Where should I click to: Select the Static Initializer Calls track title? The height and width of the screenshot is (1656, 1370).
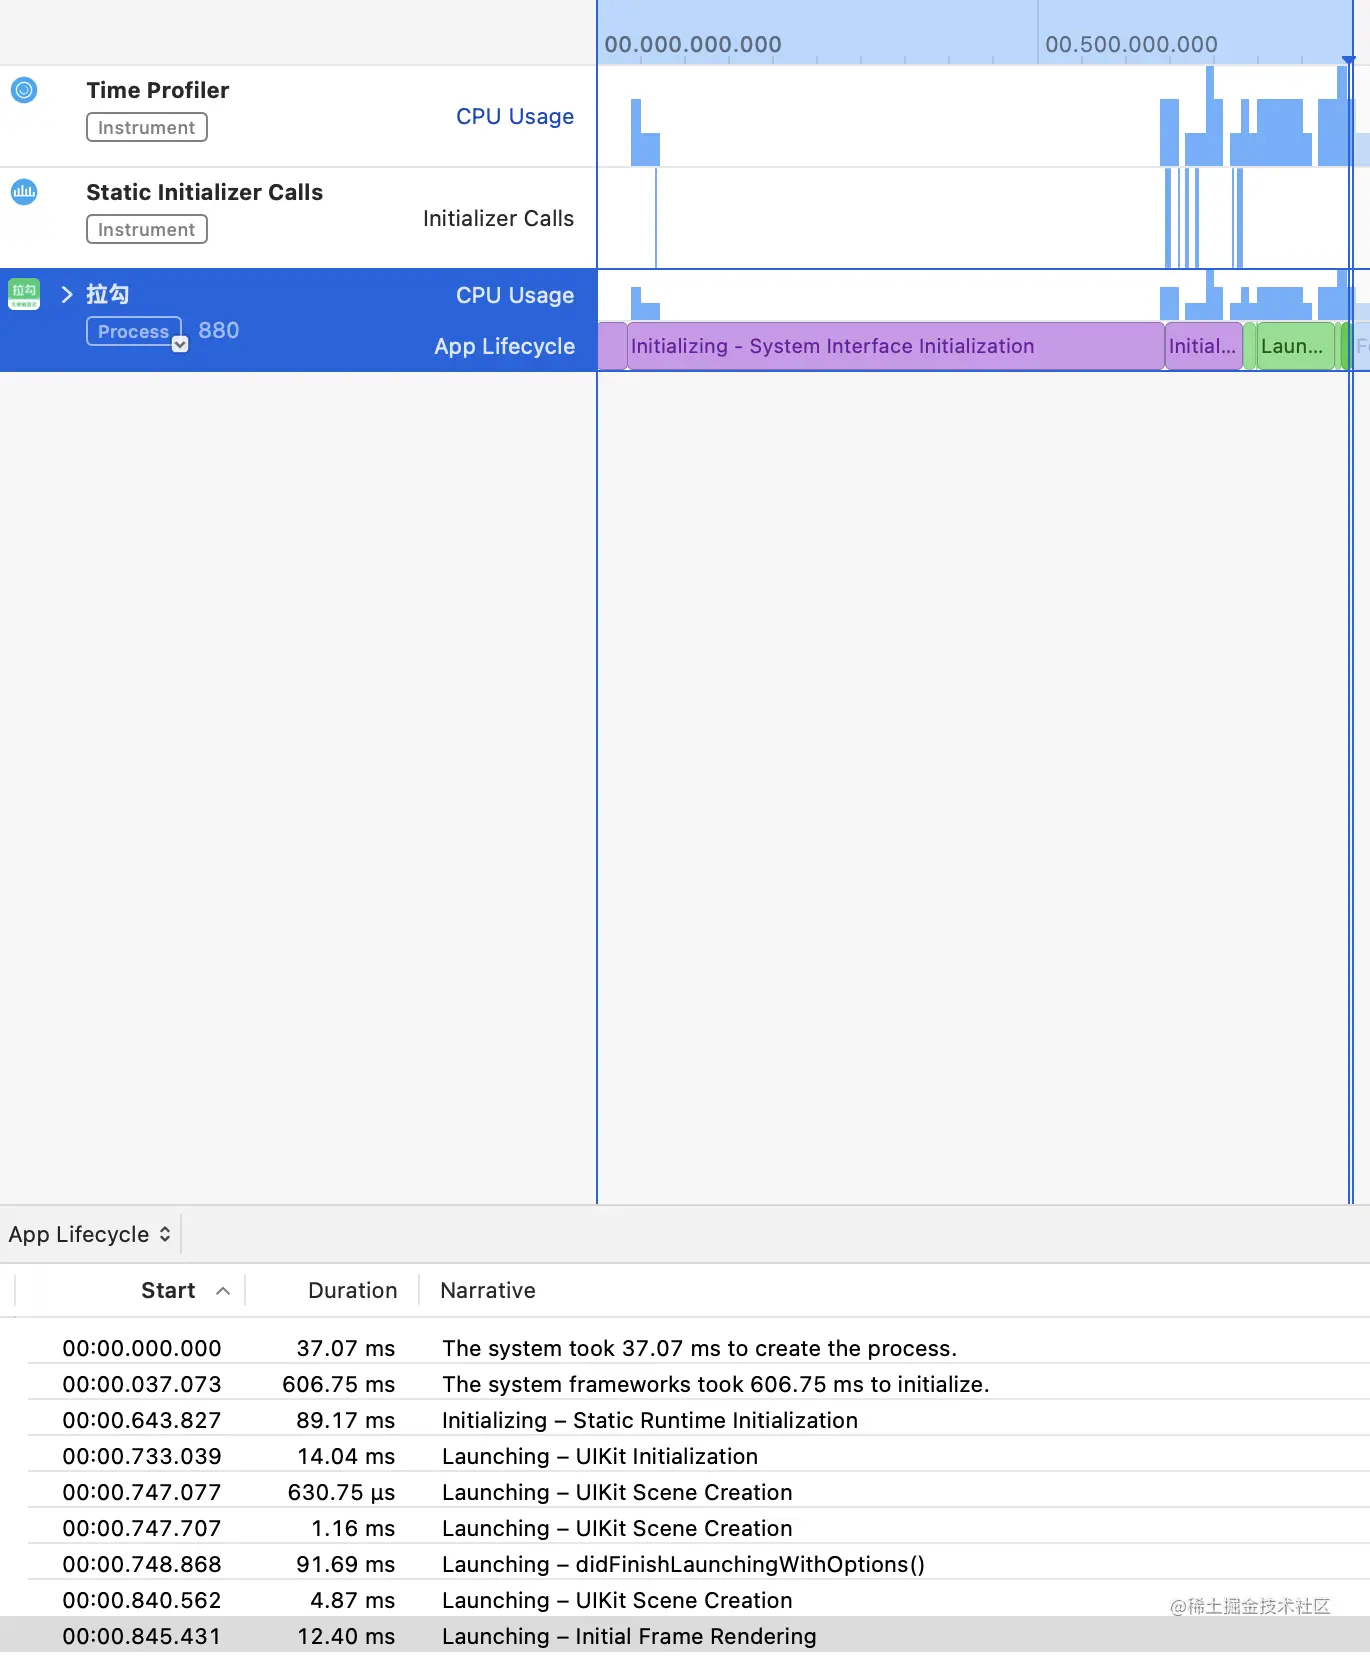click(204, 192)
